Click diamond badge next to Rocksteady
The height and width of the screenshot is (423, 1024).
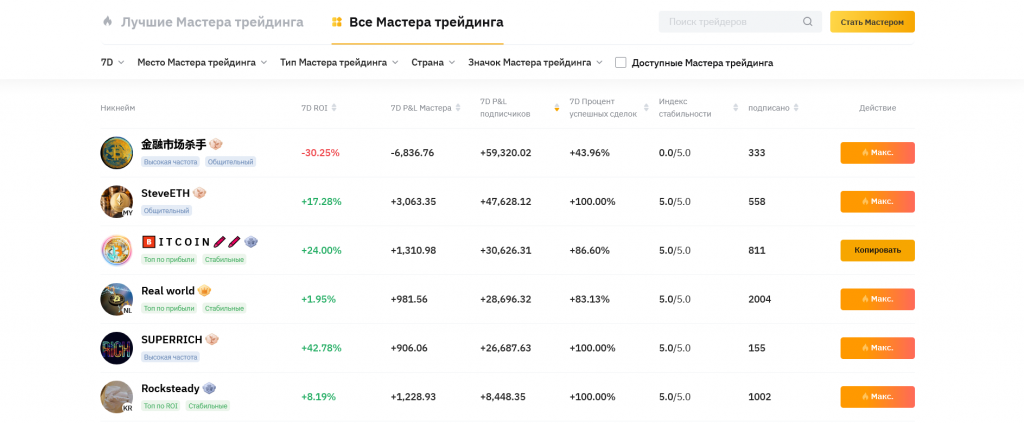tap(209, 388)
